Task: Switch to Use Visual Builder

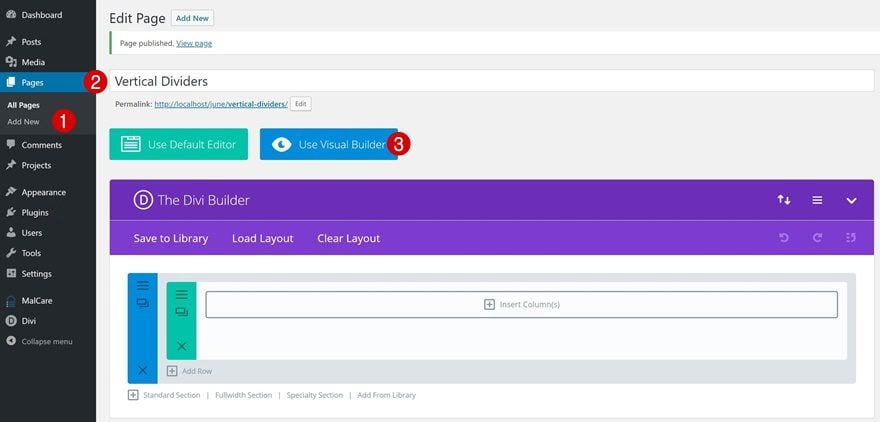Action: pos(329,144)
